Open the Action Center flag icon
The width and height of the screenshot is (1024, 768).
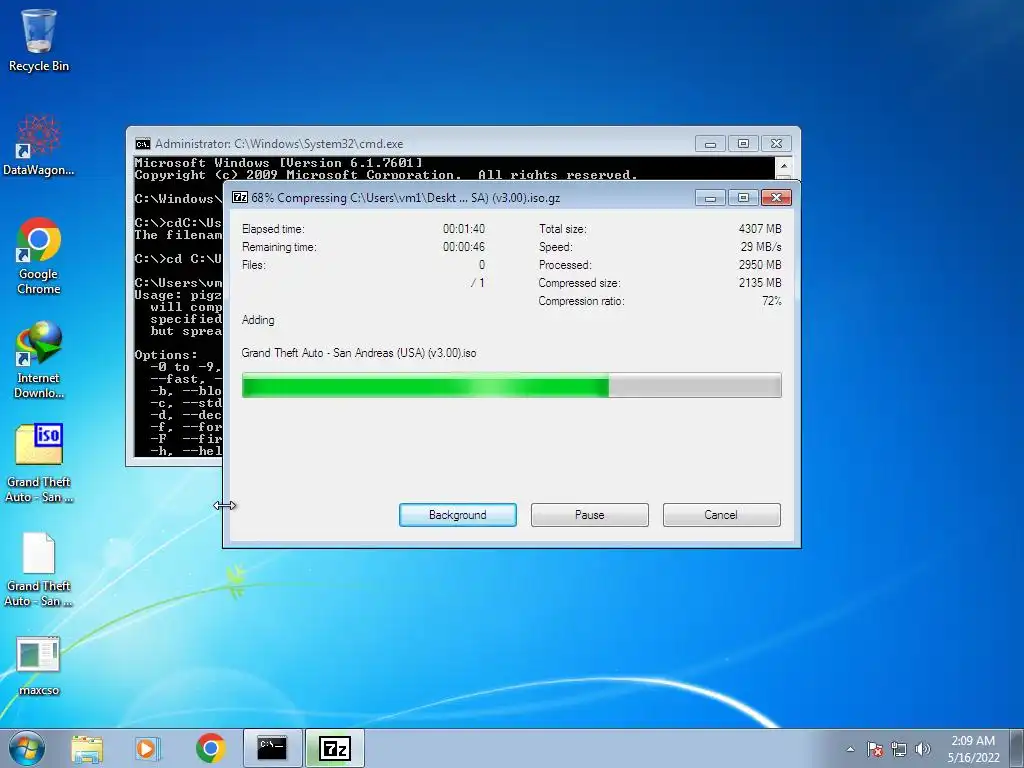coord(875,749)
